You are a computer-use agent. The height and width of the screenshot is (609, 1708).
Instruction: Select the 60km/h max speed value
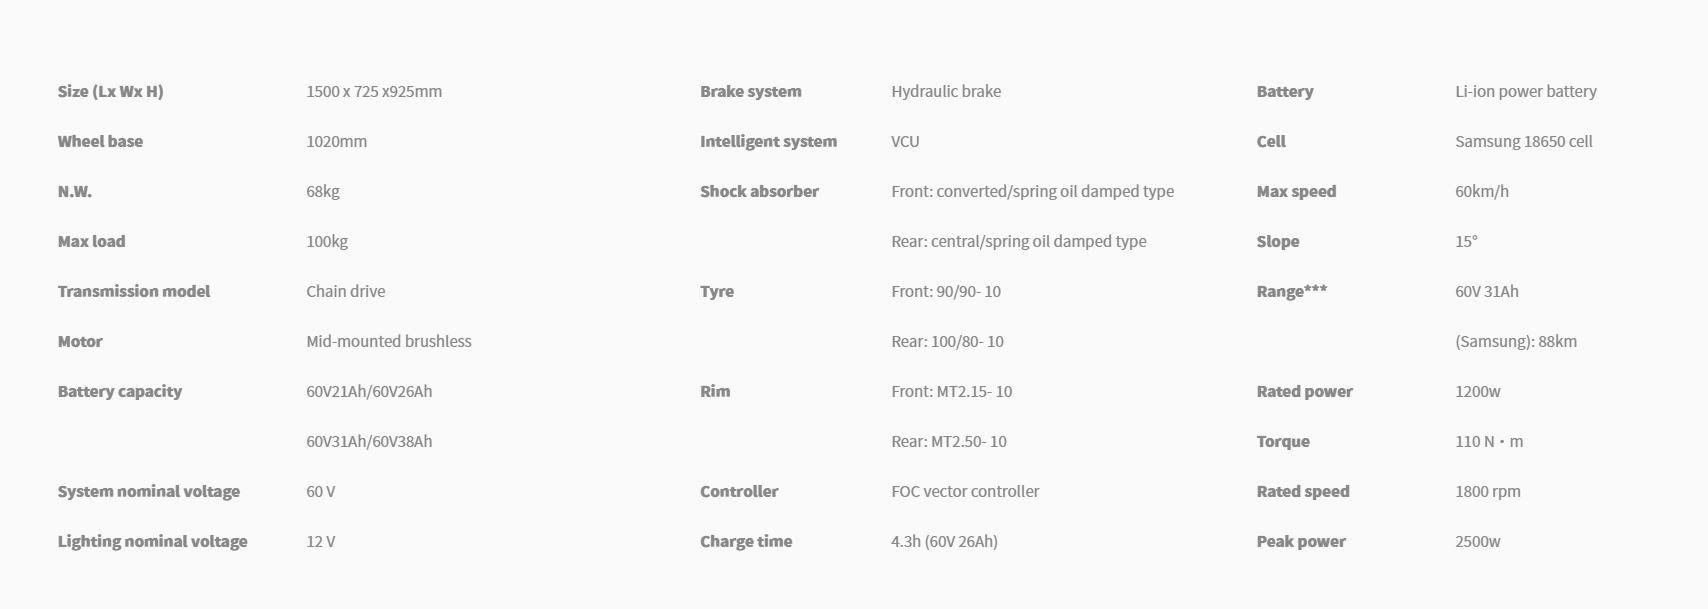(1481, 191)
